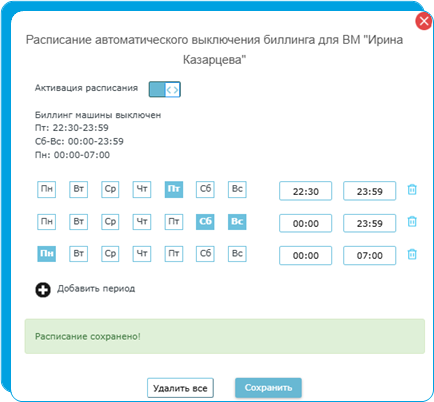Delete the Friday 22:30-23:59 period
This screenshot has height=402, width=434.
pyautogui.click(x=412, y=190)
